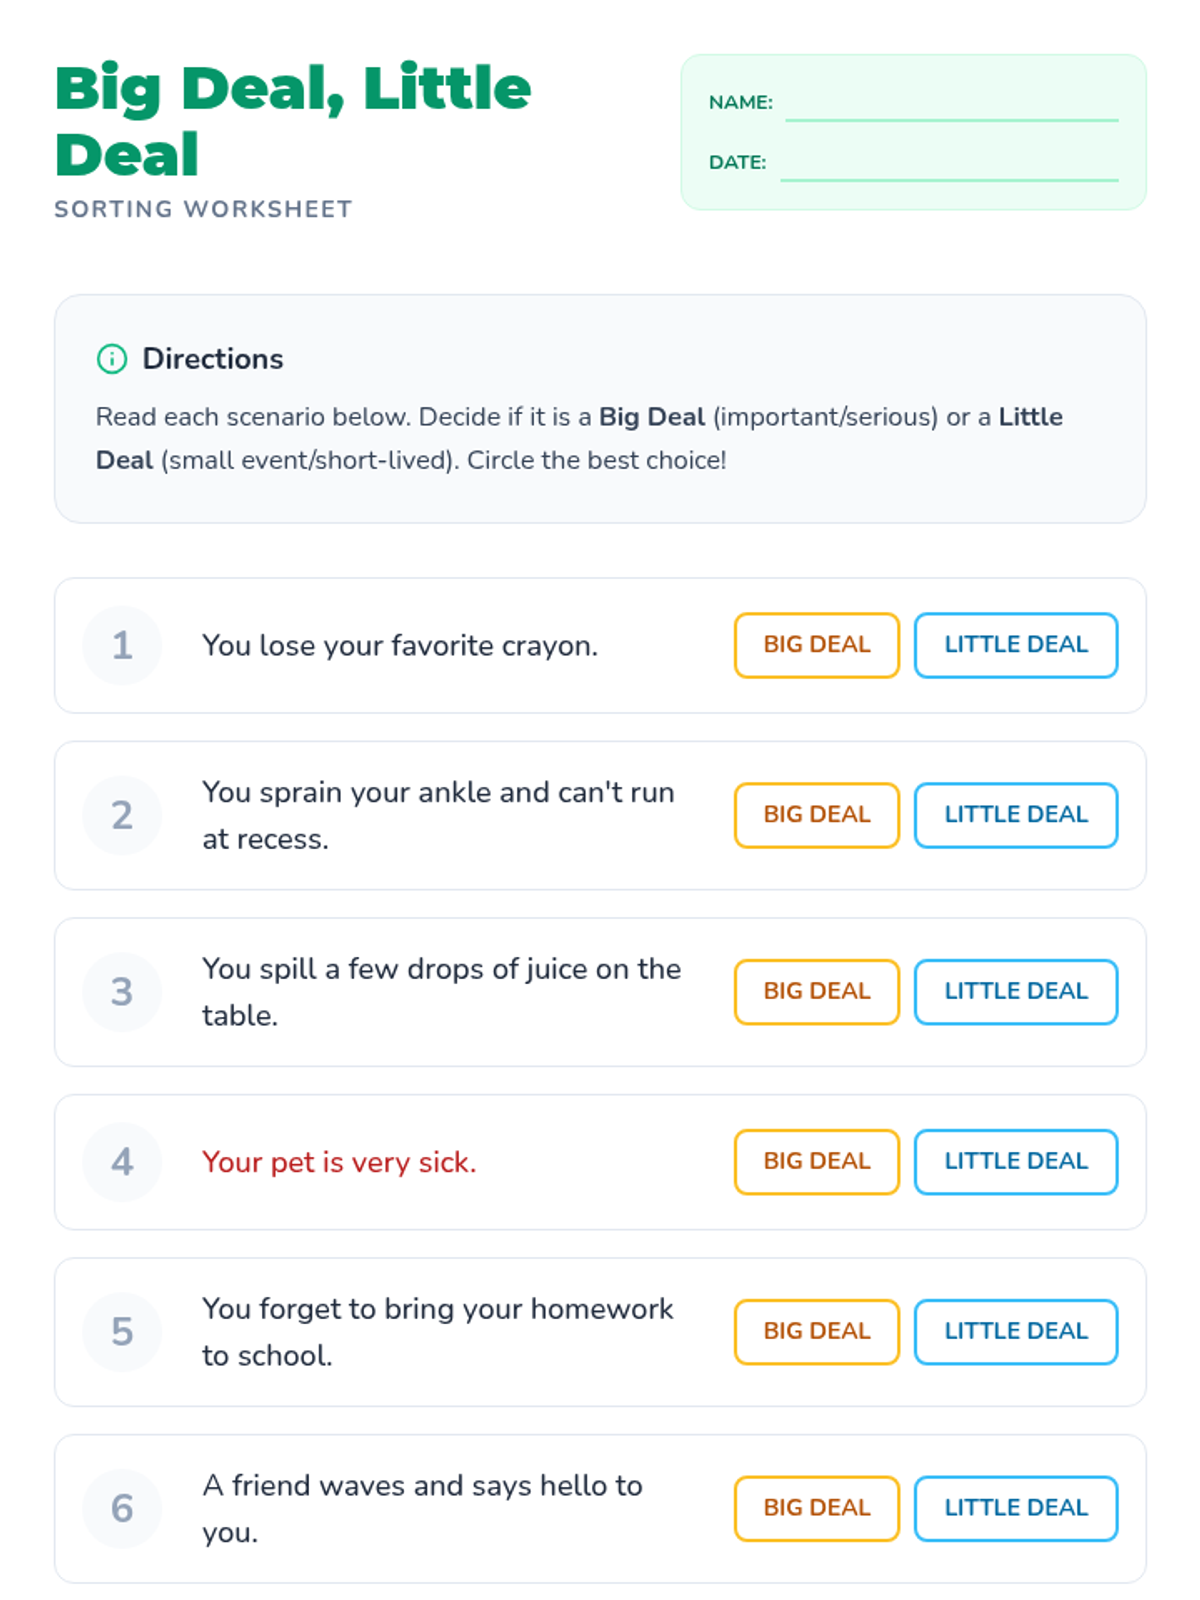The image size is (1200, 1600).
Task: Tap BIG DEAL for the friend waving
Action: 816,1508
